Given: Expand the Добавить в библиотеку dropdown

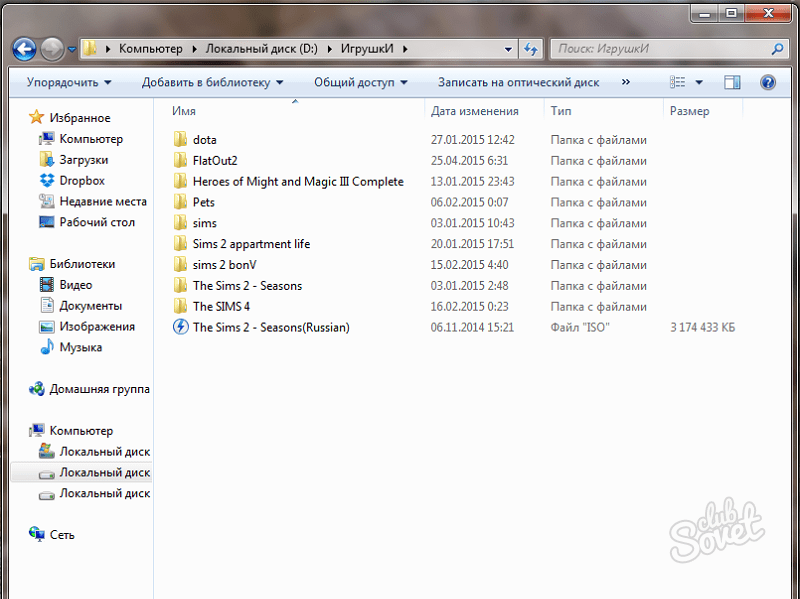Looking at the screenshot, I should tap(212, 82).
